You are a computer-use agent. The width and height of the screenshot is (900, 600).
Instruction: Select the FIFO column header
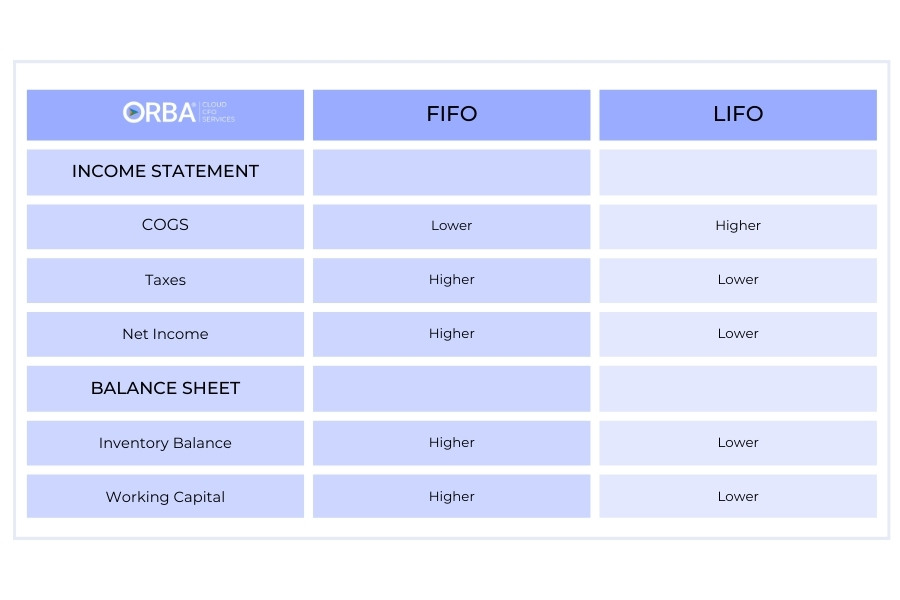click(x=451, y=114)
